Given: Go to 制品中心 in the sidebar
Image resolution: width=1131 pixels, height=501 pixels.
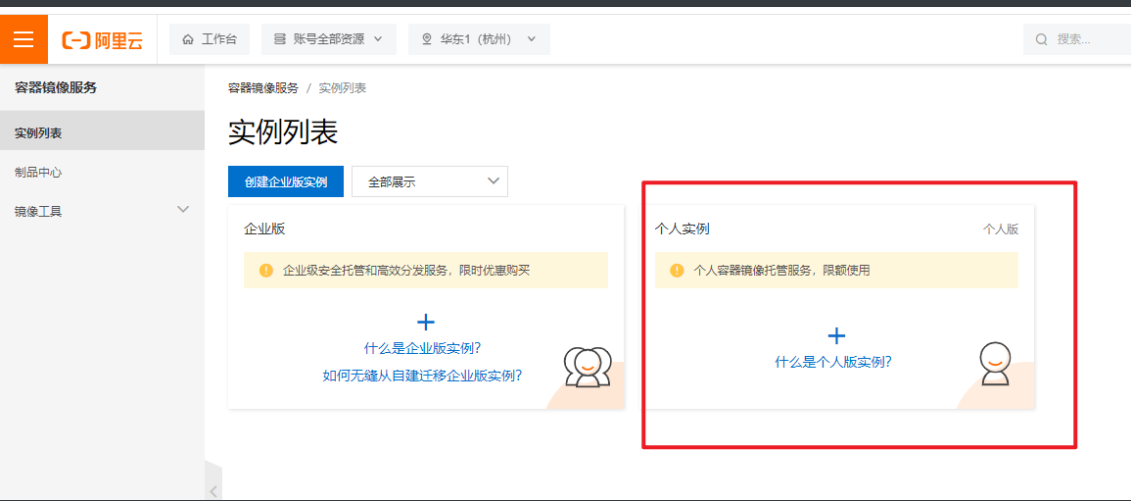Looking at the screenshot, I should pyautogui.click(x=39, y=172).
